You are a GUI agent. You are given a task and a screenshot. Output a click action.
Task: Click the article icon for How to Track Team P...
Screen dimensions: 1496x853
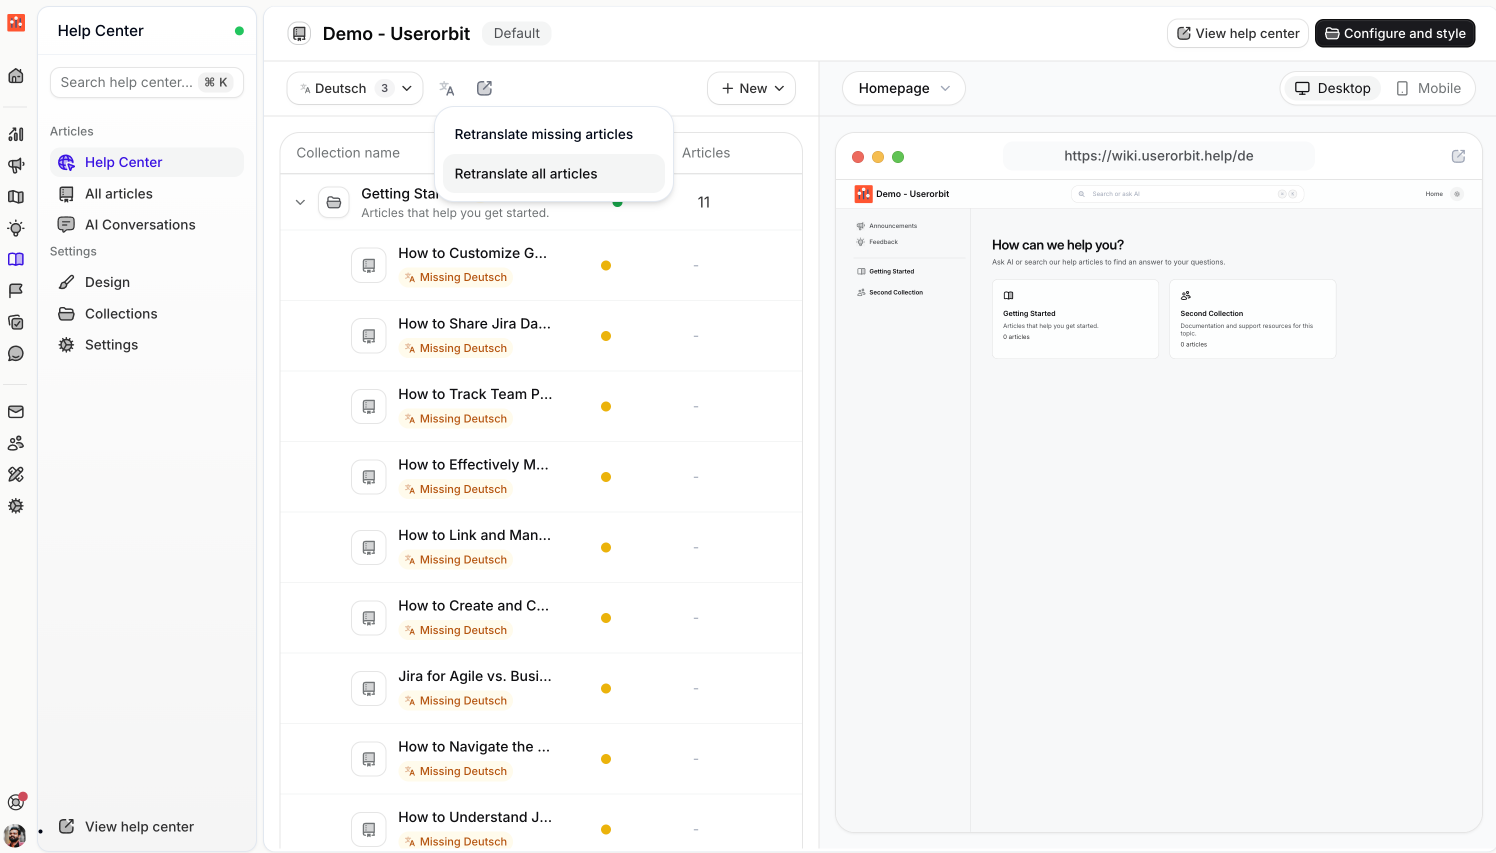click(369, 407)
